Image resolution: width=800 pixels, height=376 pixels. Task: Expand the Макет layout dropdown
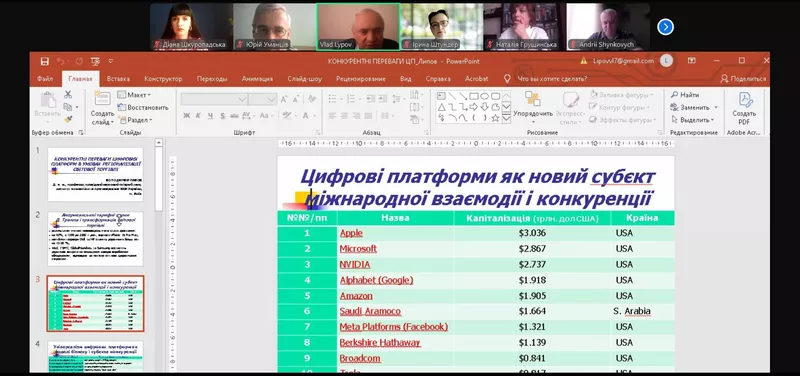click(x=135, y=95)
